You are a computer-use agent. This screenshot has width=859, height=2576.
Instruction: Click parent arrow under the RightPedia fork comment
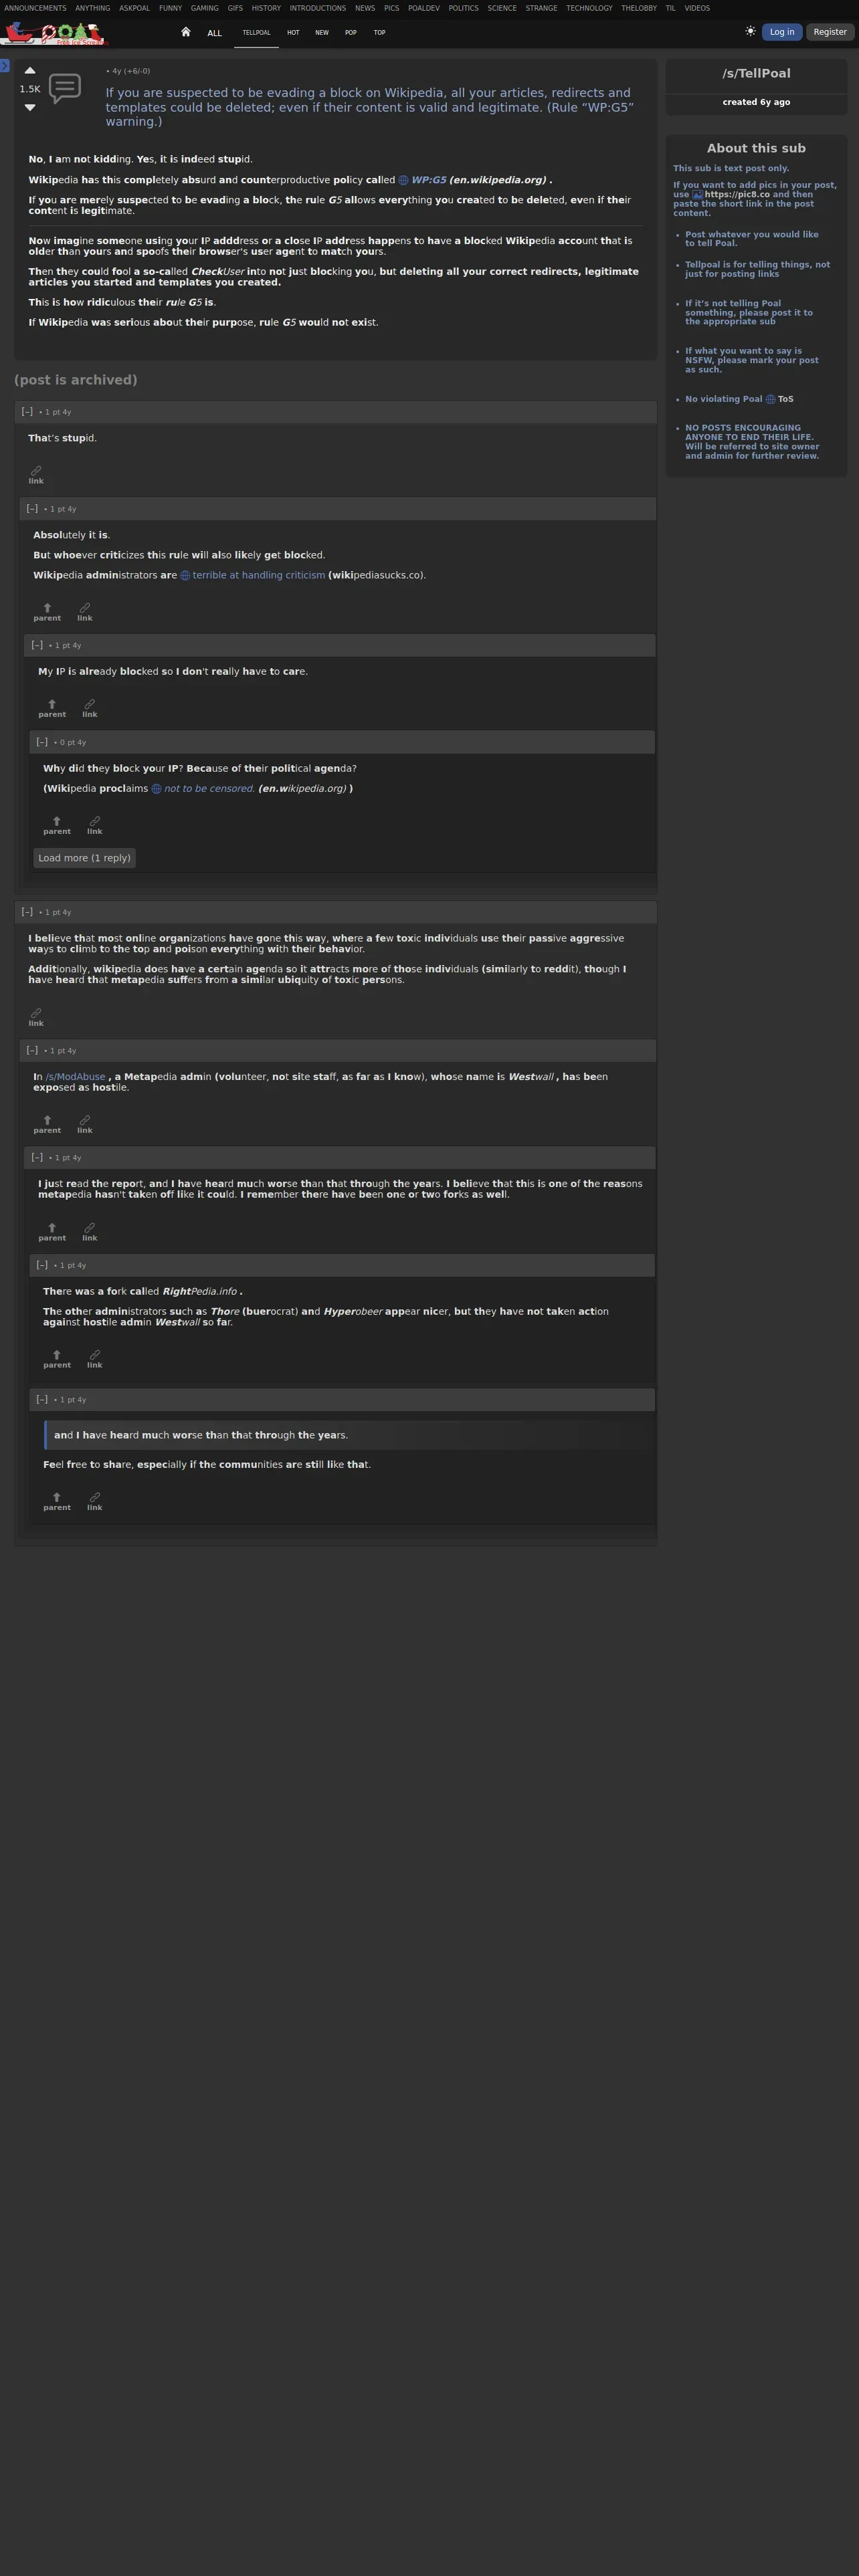pos(57,1359)
